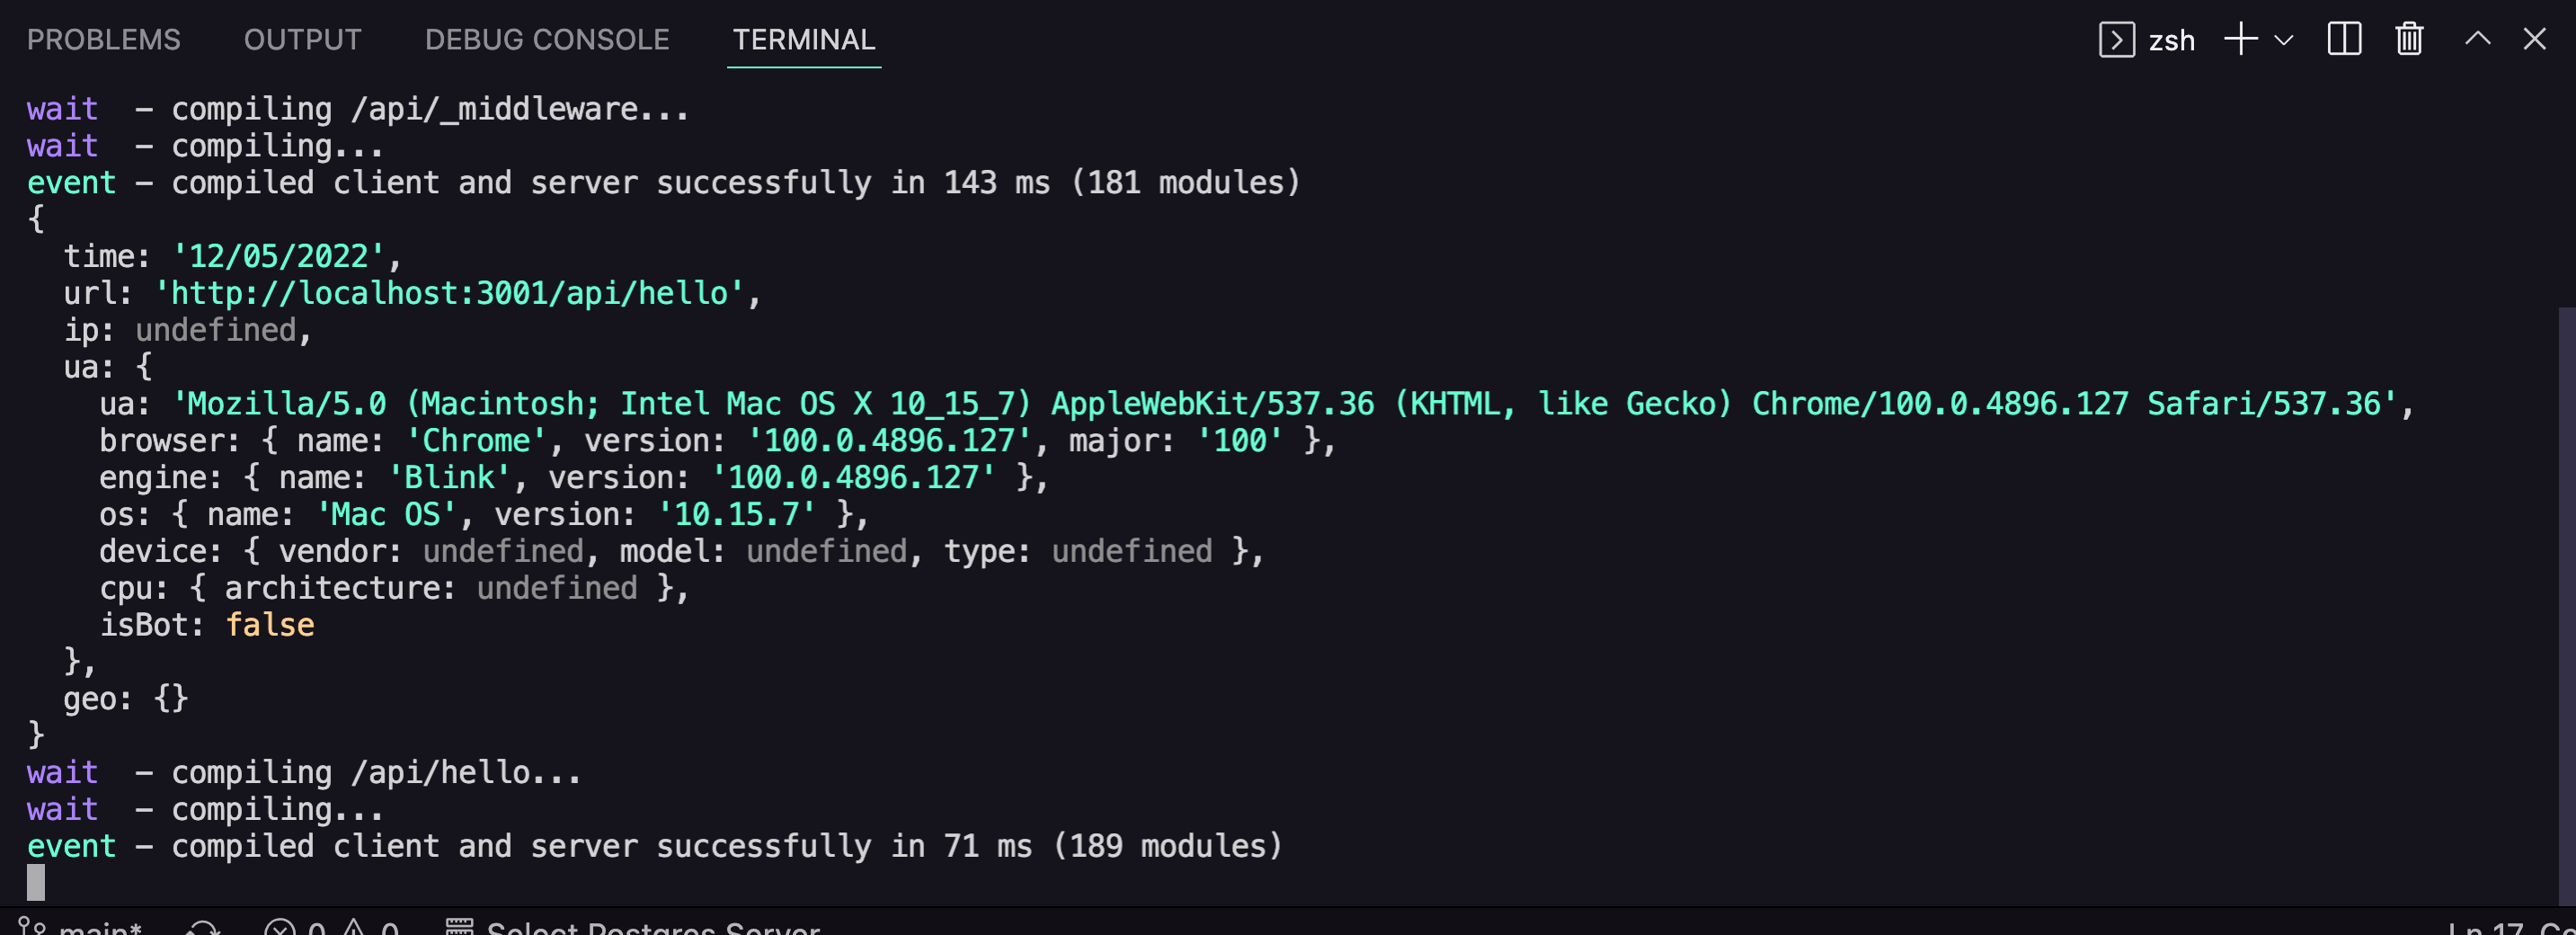The height and width of the screenshot is (935, 2576).
Task: Show the DEBUG CONSOLE tab
Action: 547,40
